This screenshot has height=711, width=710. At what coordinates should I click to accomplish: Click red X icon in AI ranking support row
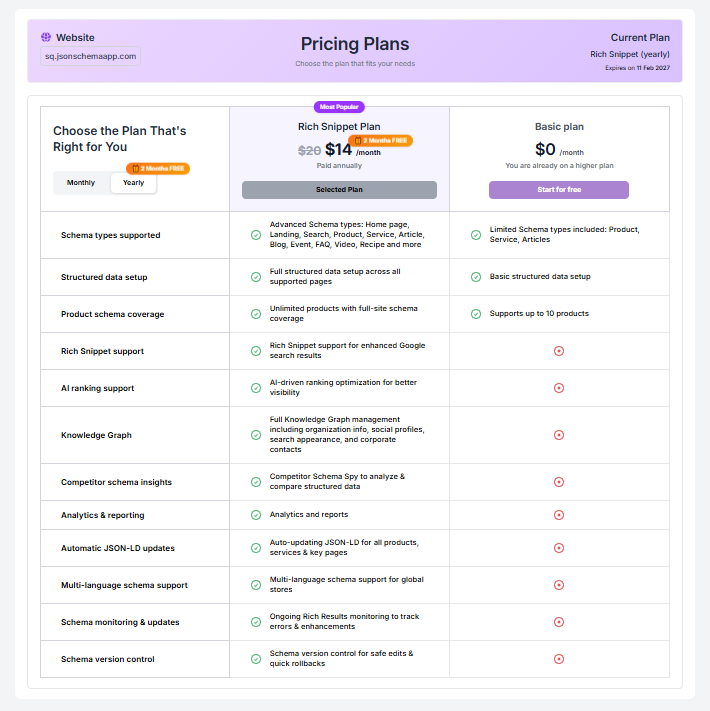tap(559, 388)
